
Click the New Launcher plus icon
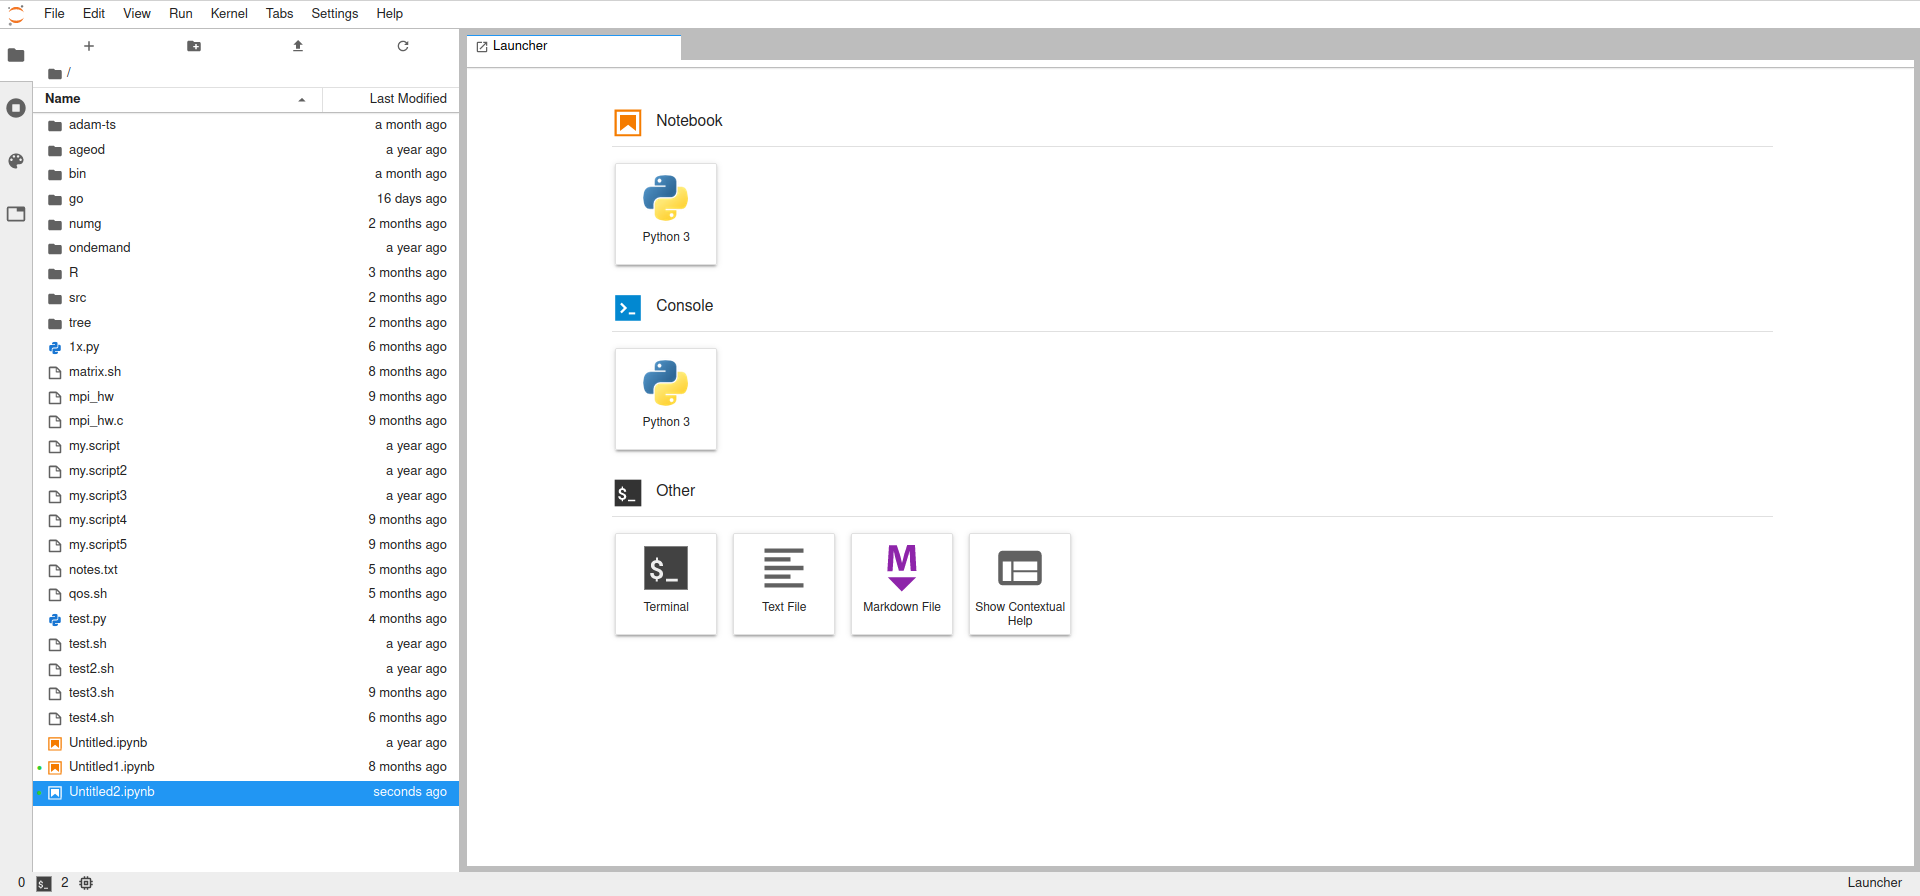click(x=89, y=46)
